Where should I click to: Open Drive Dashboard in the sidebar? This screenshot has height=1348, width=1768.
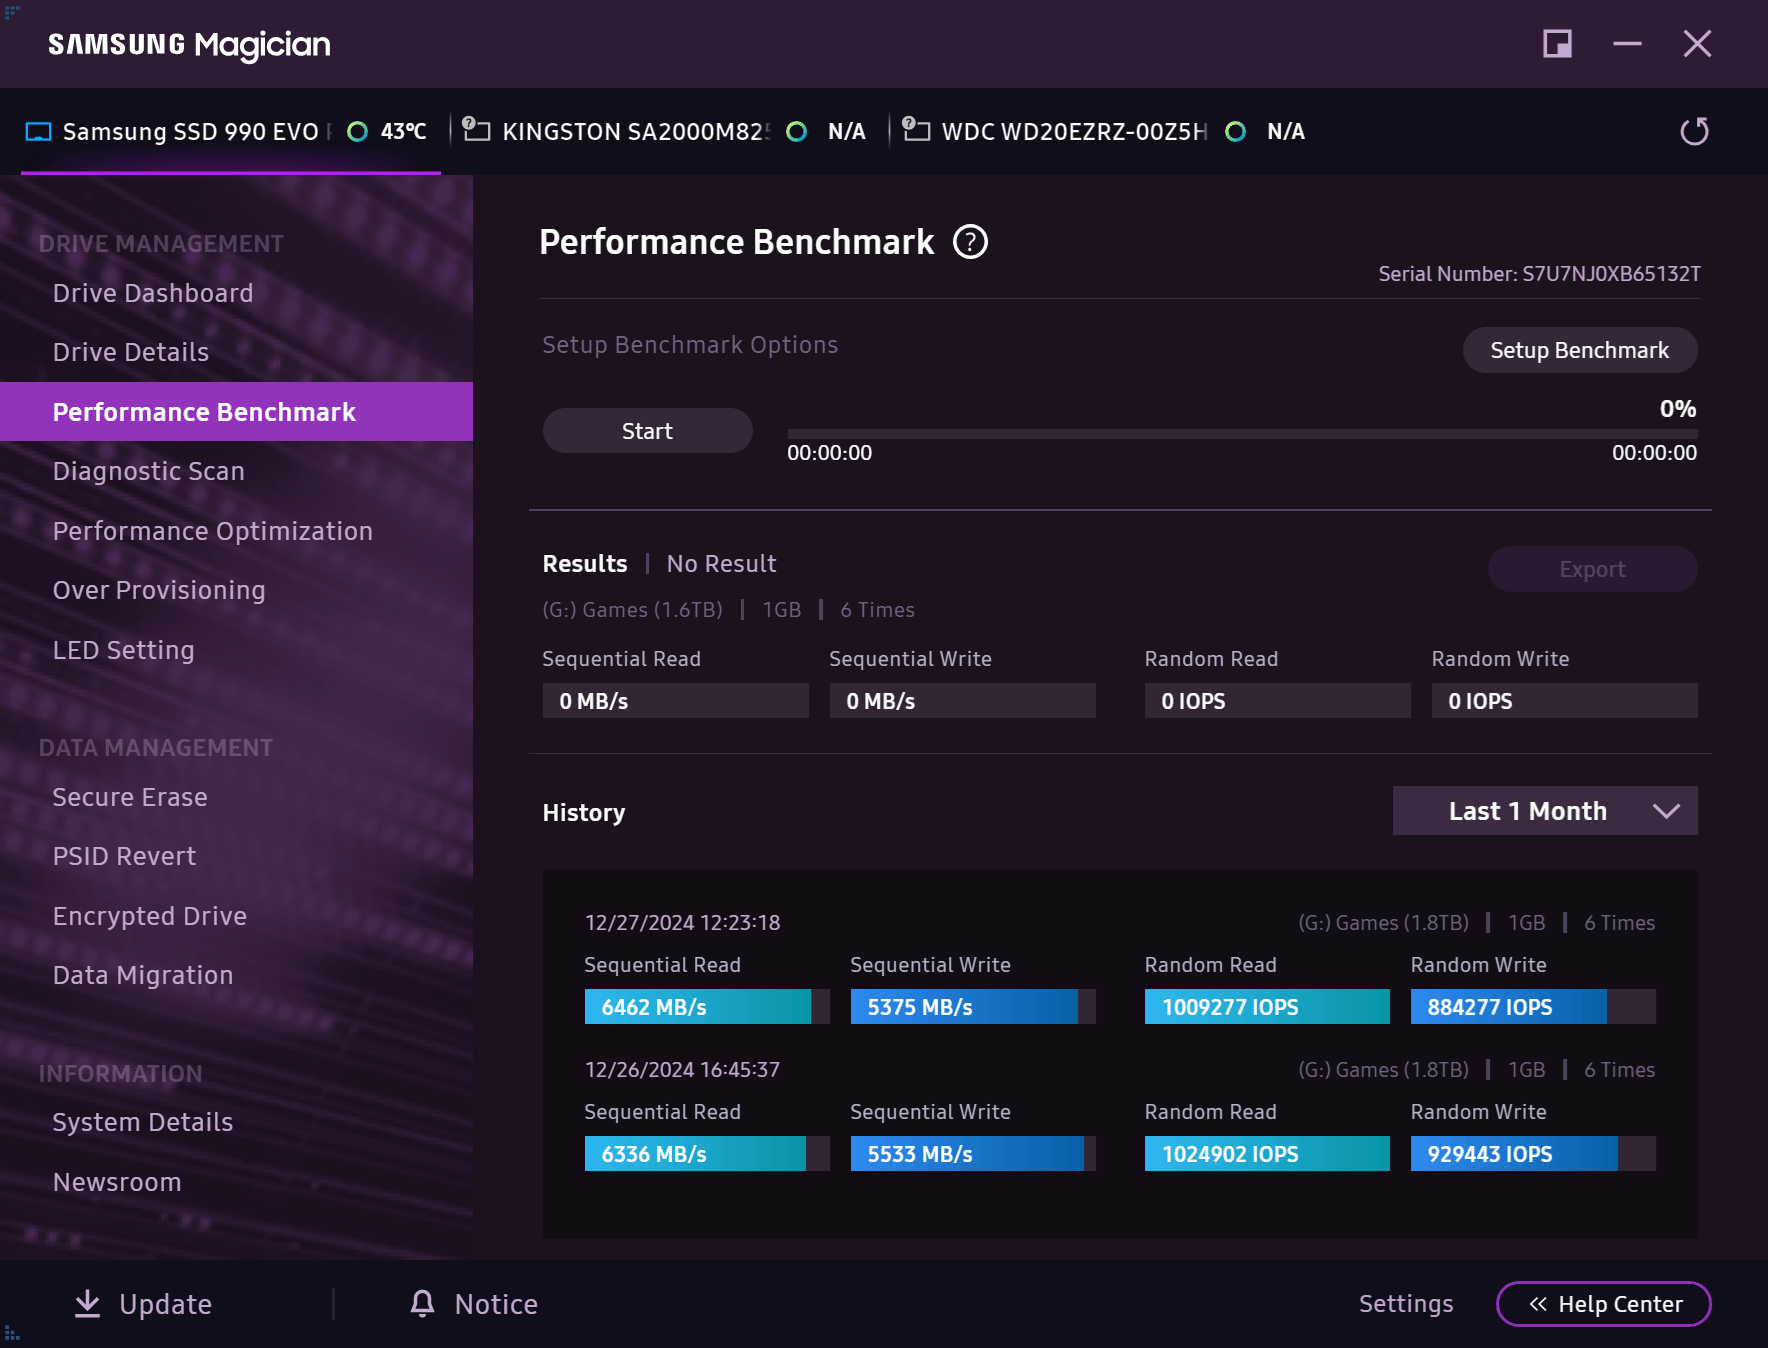153,293
